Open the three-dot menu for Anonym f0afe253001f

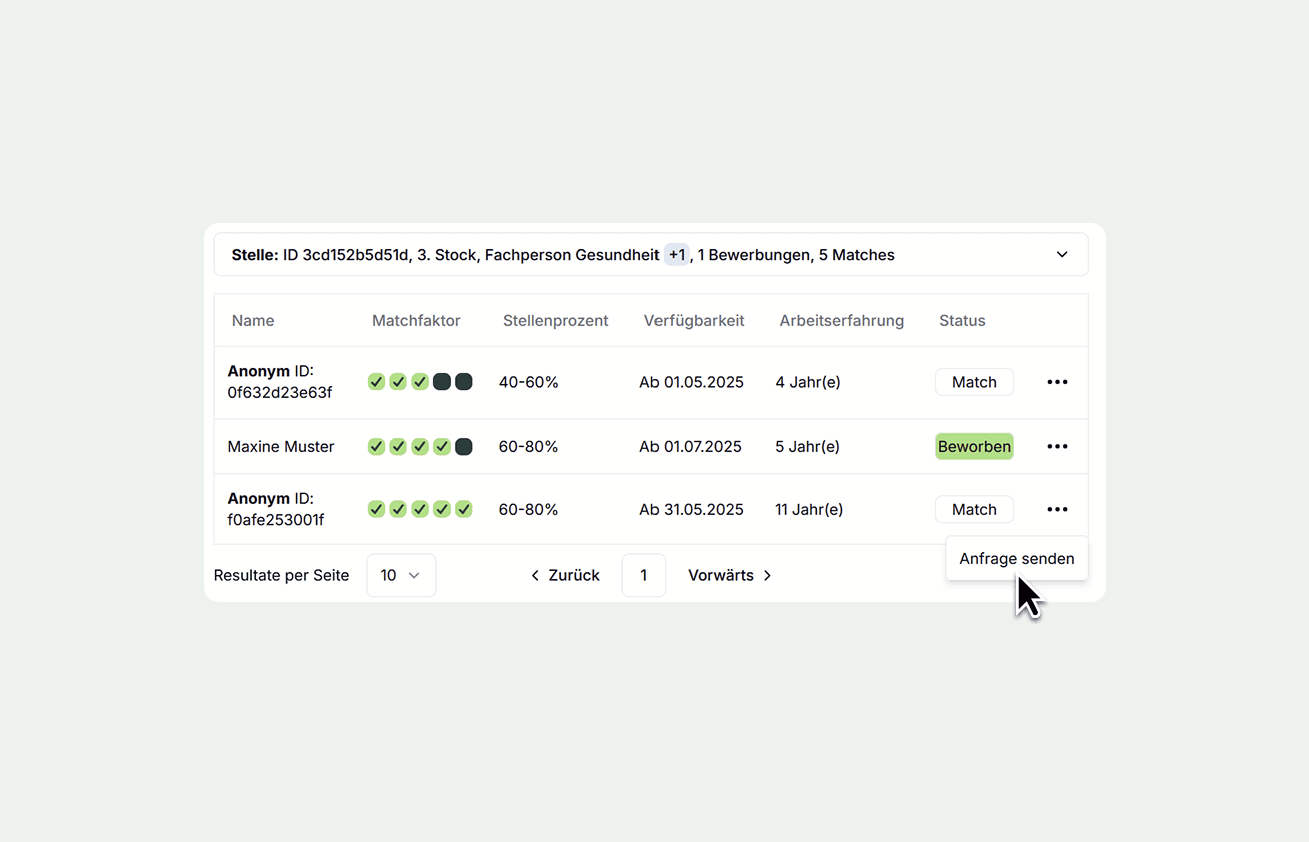point(1057,510)
